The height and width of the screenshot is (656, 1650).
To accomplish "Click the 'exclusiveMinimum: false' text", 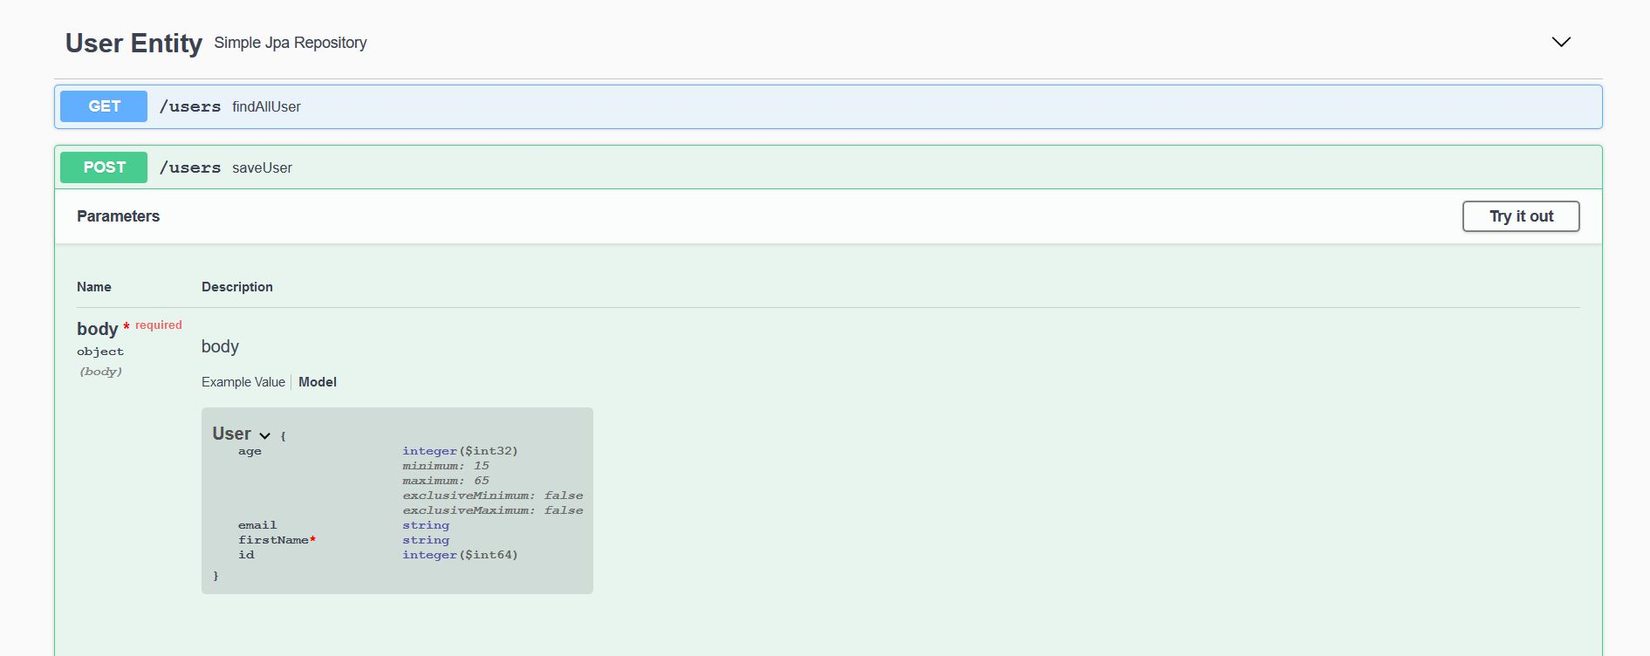I will click(x=493, y=496).
